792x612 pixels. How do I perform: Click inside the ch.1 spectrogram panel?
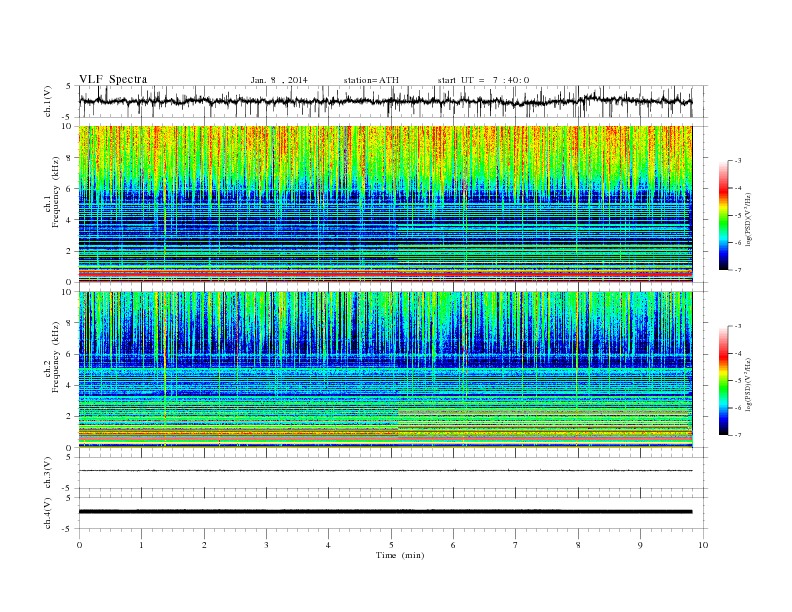[x=385, y=204]
